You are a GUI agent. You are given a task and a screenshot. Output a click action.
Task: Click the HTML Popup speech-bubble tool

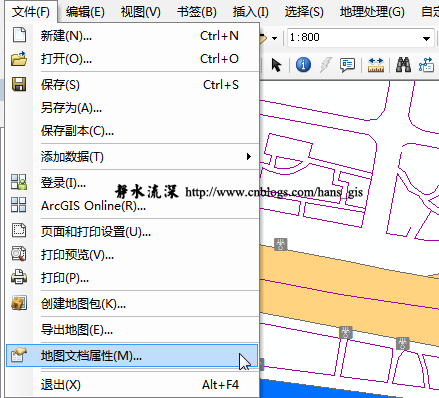347,65
